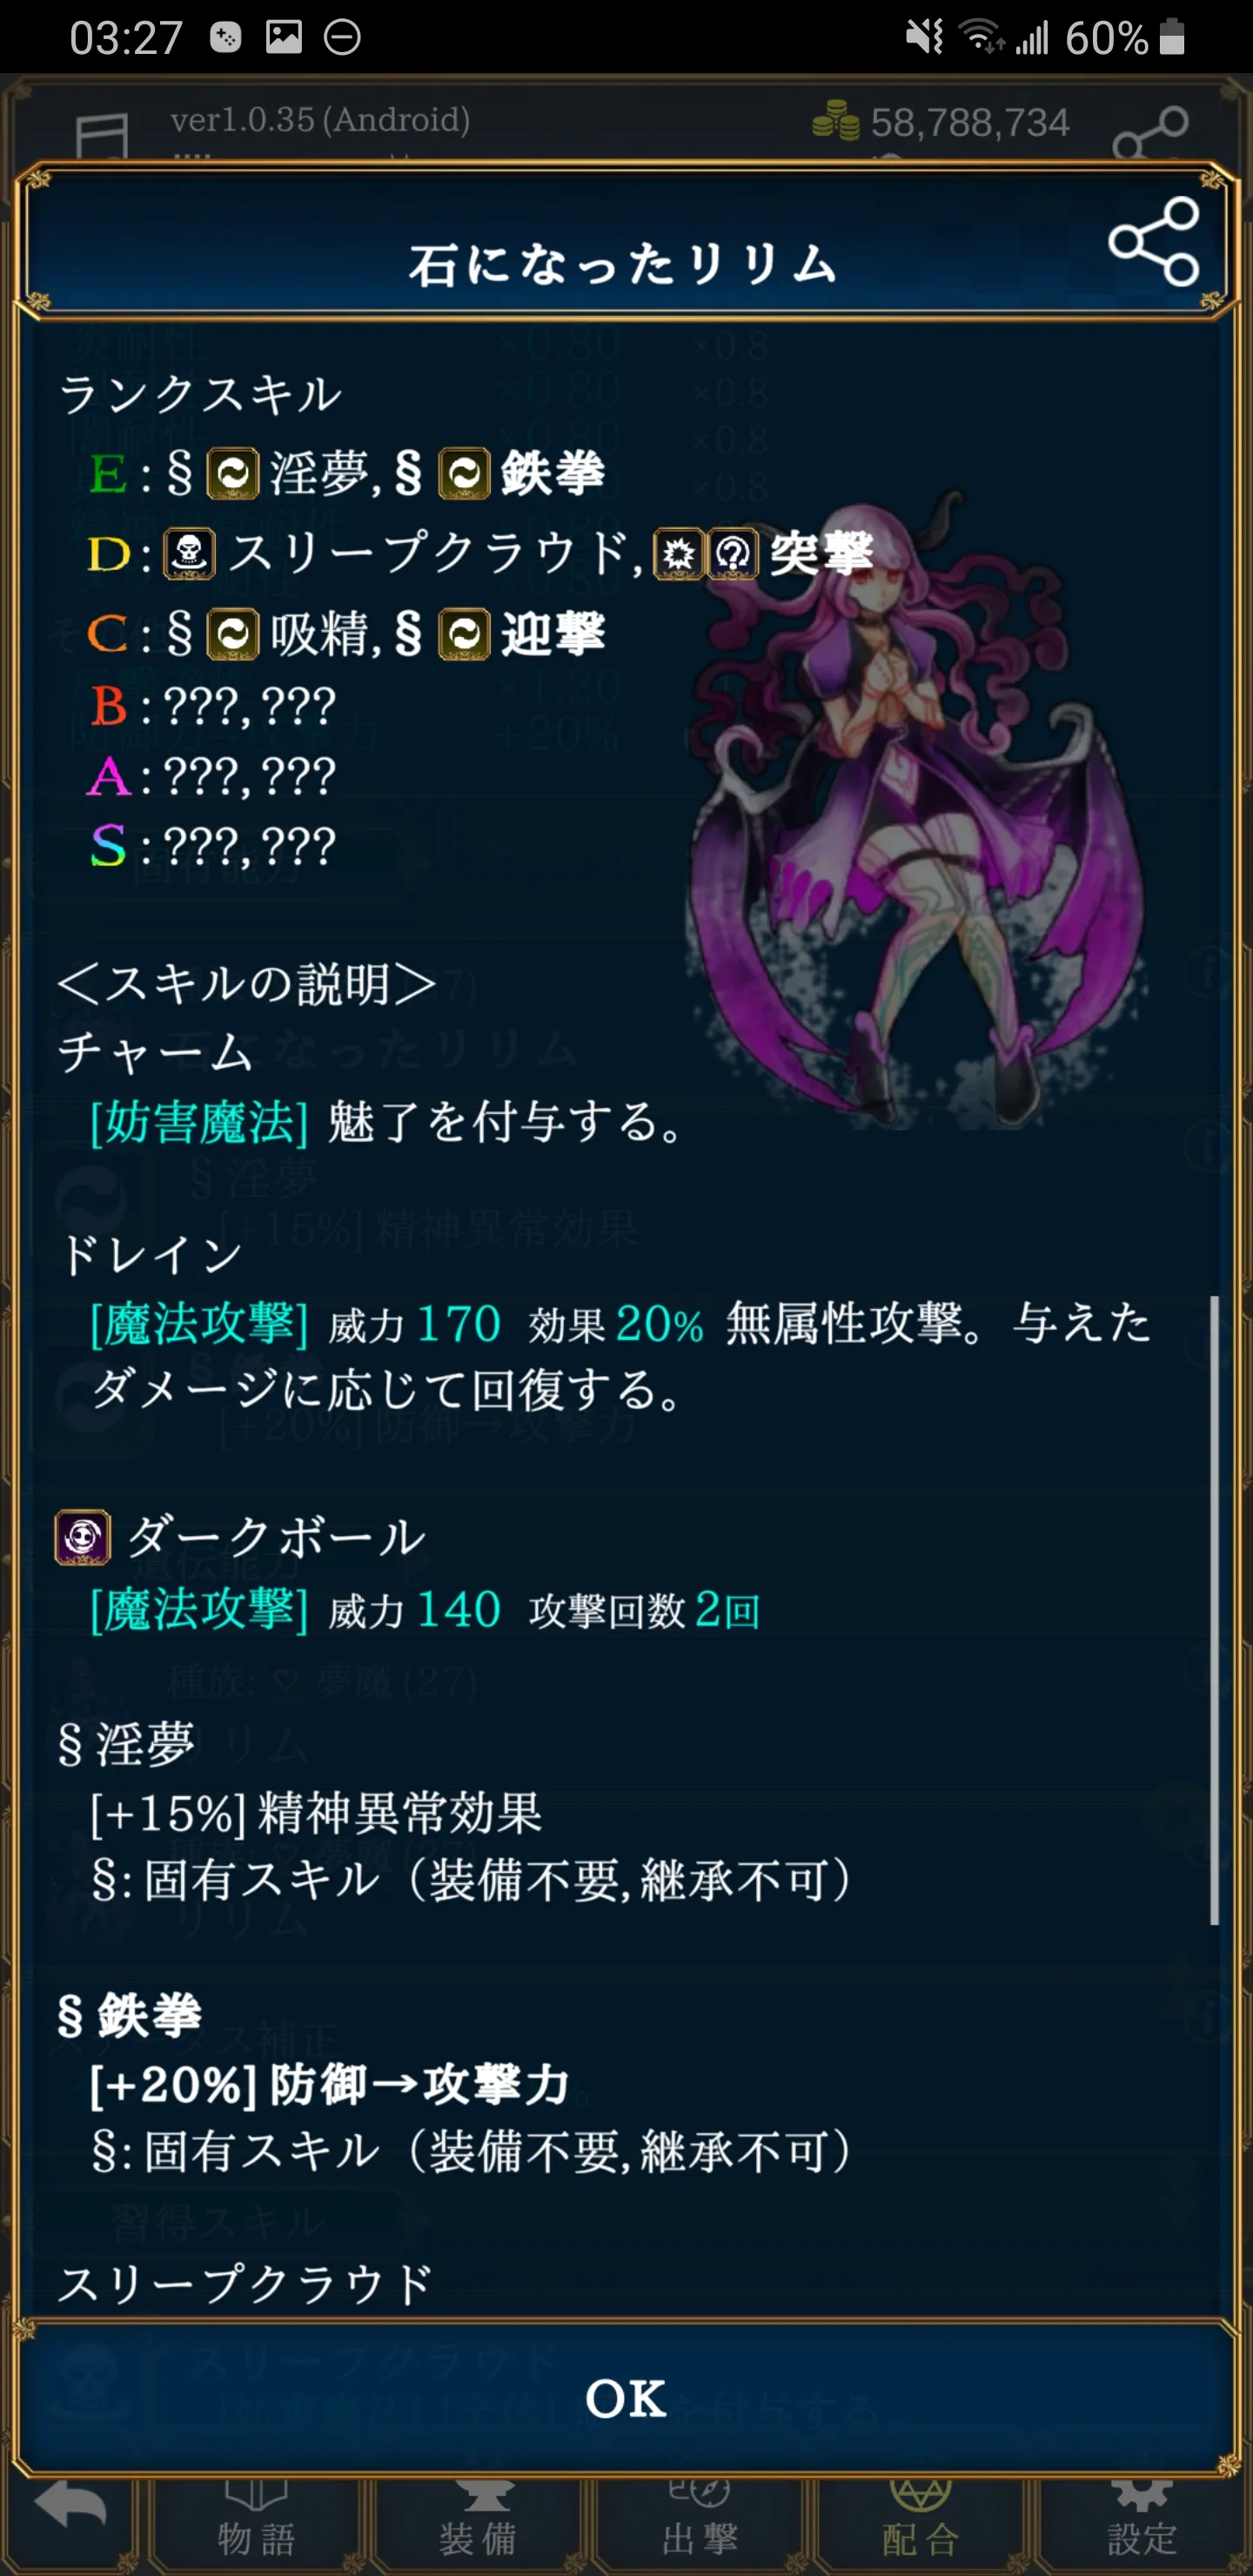Tap the skull icon beside スリープクラウド

(189, 553)
